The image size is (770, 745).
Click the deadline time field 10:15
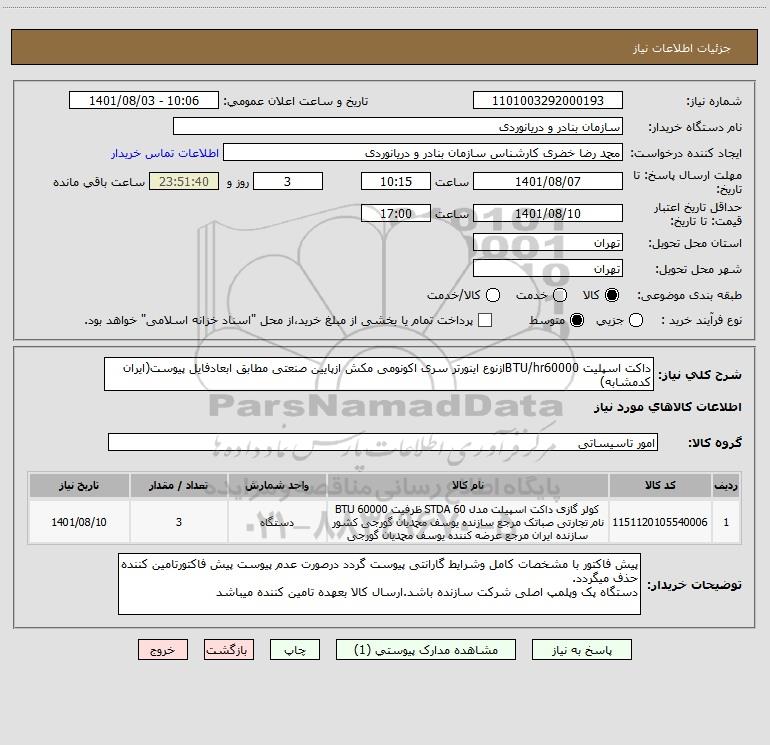396,182
